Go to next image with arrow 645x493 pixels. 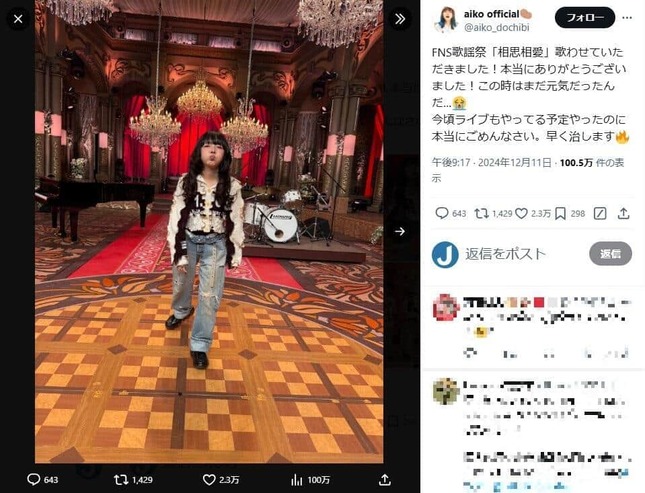point(400,231)
